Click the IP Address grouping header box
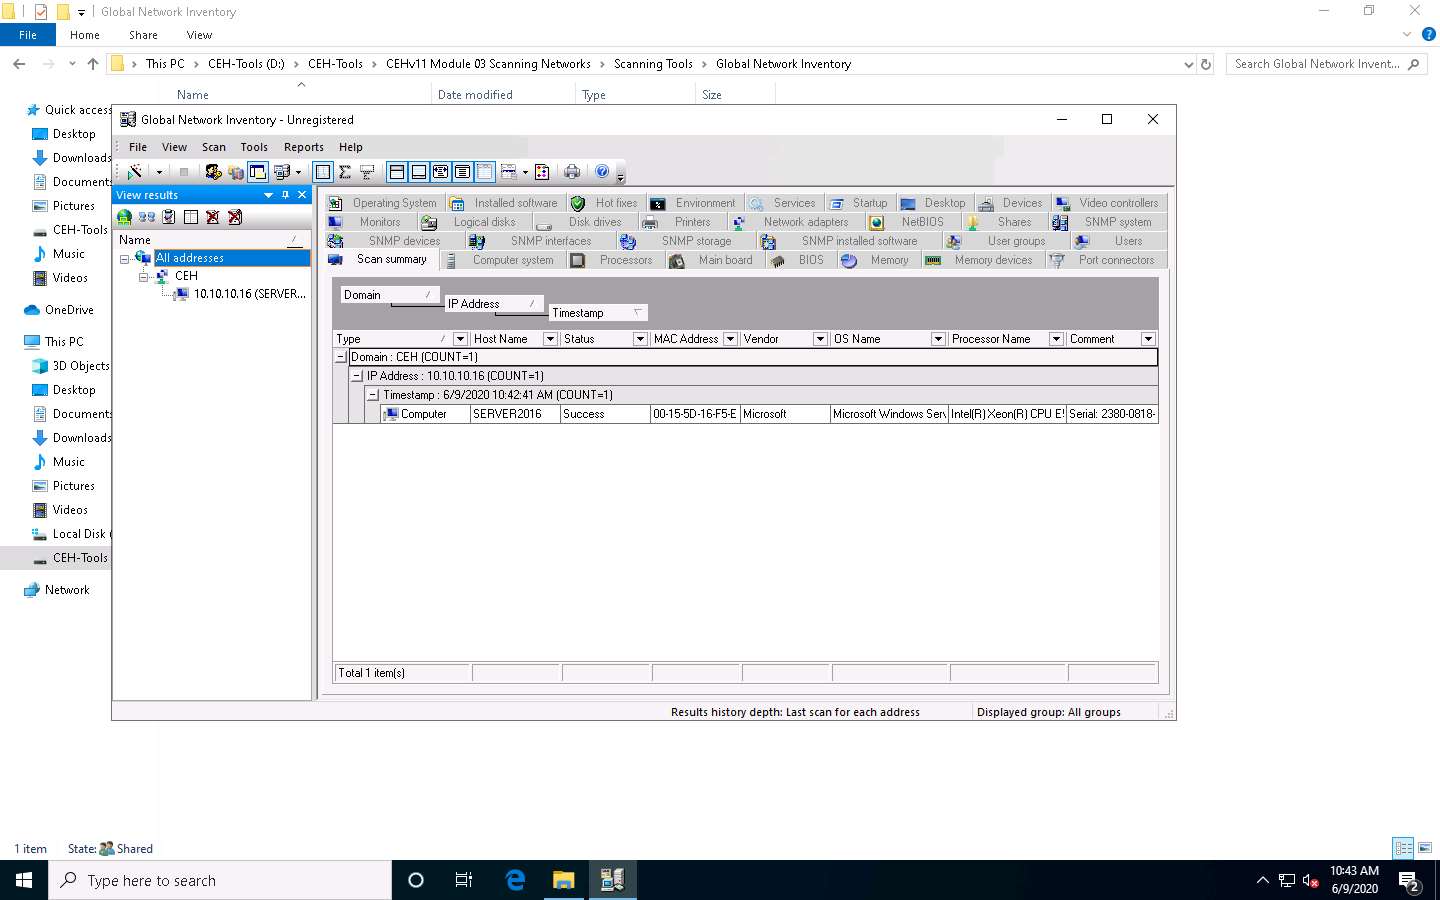The image size is (1440, 900). pyautogui.click(x=495, y=304)
